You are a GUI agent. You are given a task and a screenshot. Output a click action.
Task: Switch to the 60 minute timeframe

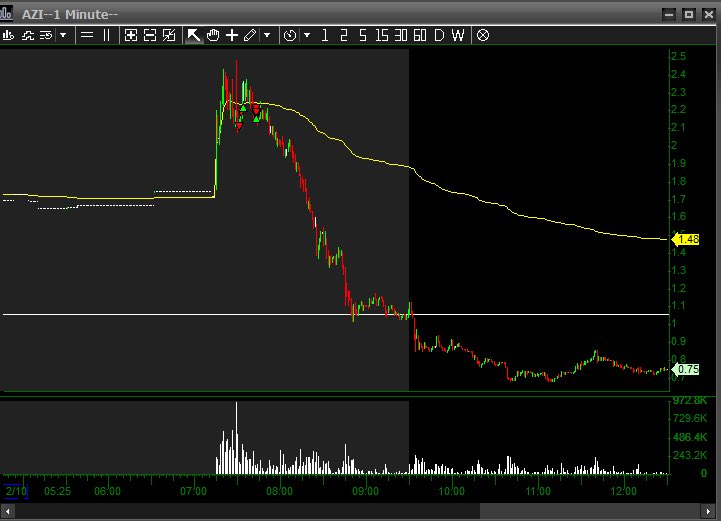[420, 35]
